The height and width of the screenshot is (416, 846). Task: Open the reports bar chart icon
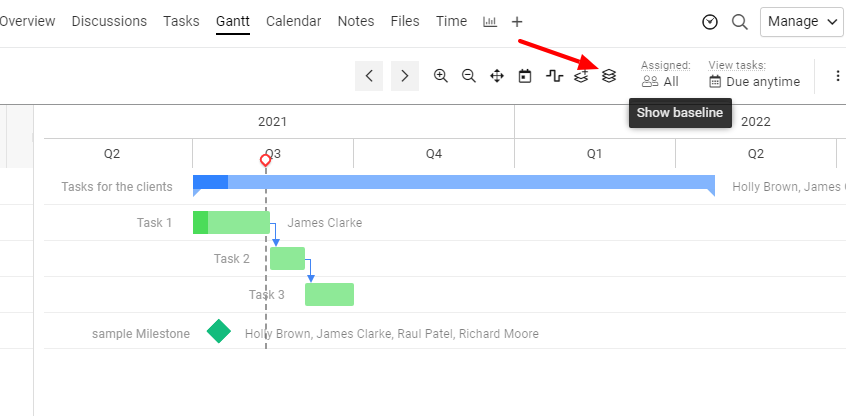[x=490, y=22]
